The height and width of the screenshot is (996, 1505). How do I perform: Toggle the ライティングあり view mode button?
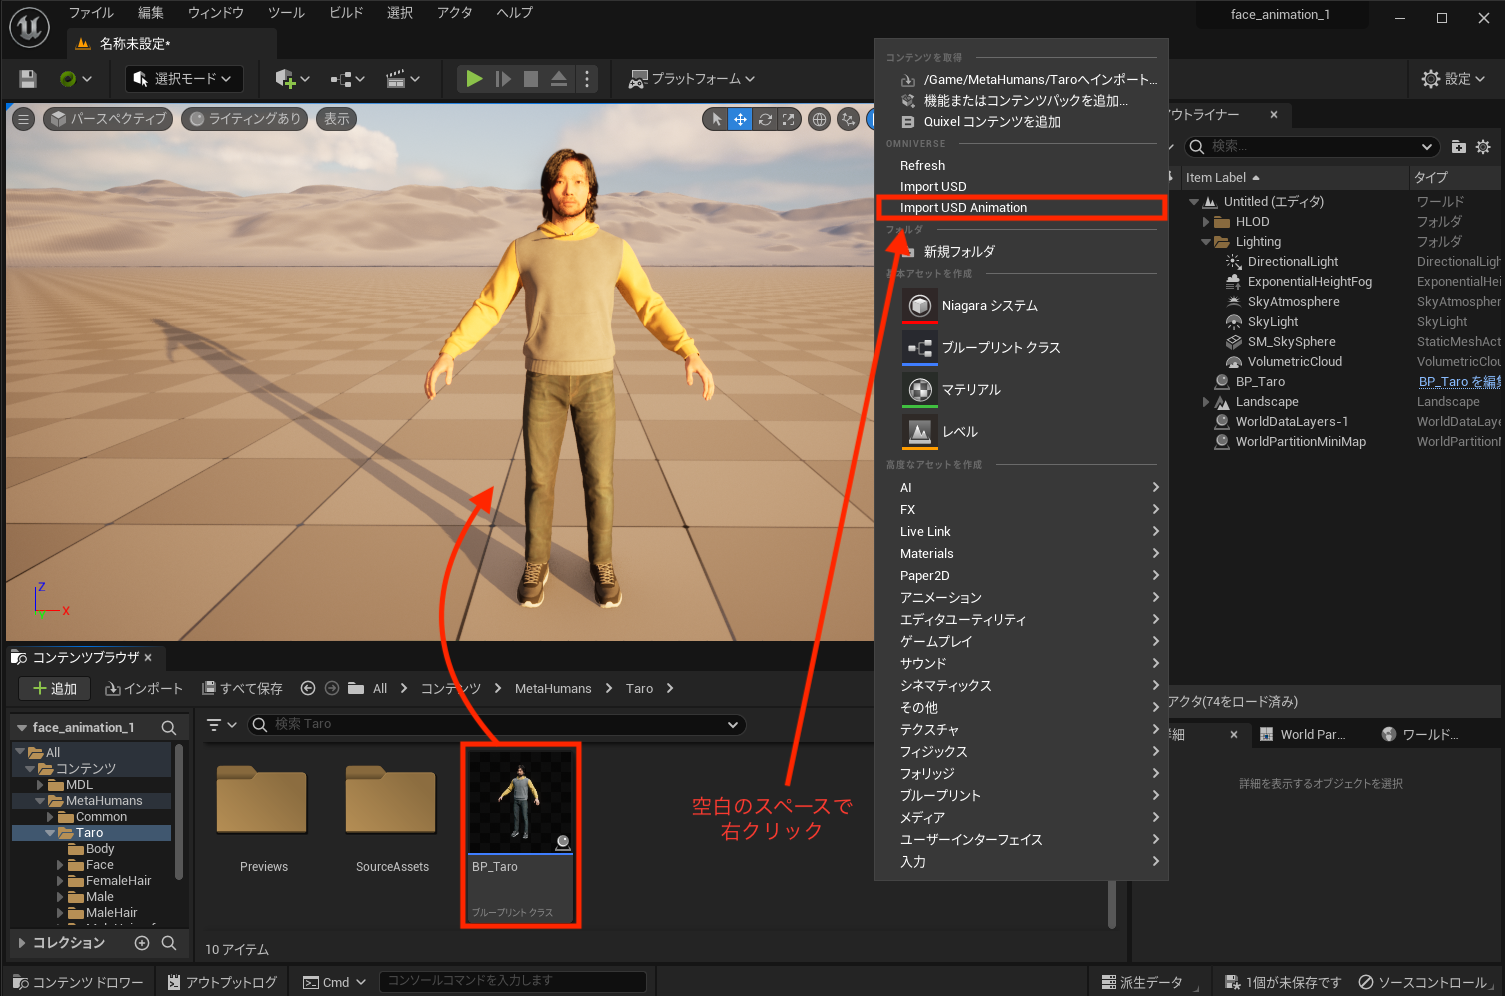point(245,119)
